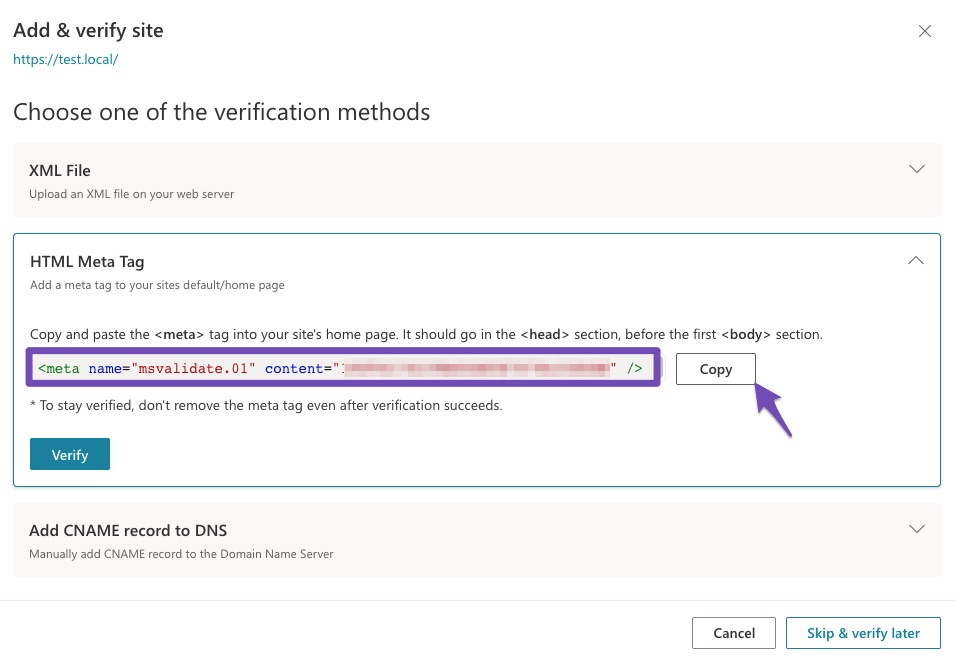Click the Verify button

click(x=70, y=454)
